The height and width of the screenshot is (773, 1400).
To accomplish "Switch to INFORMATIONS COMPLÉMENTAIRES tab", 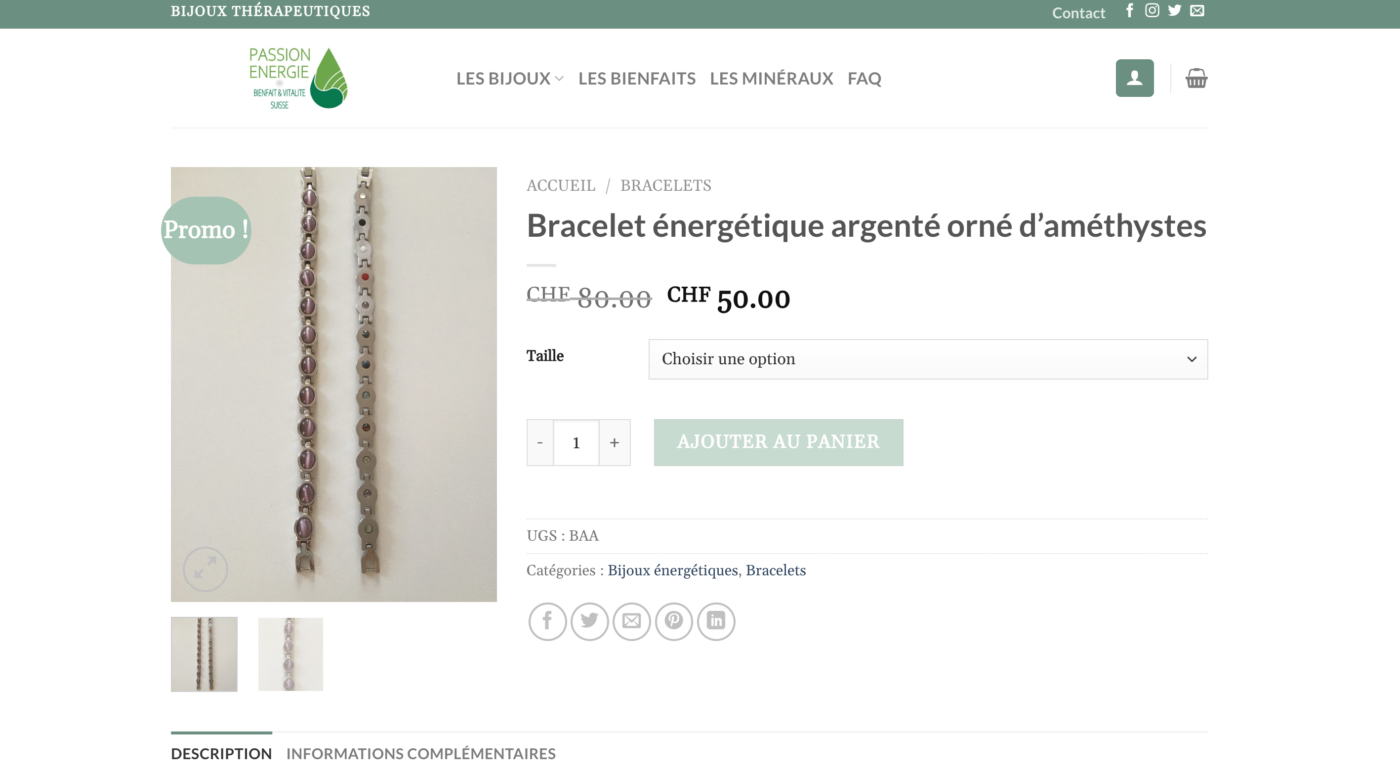I will tap(421, 754).
